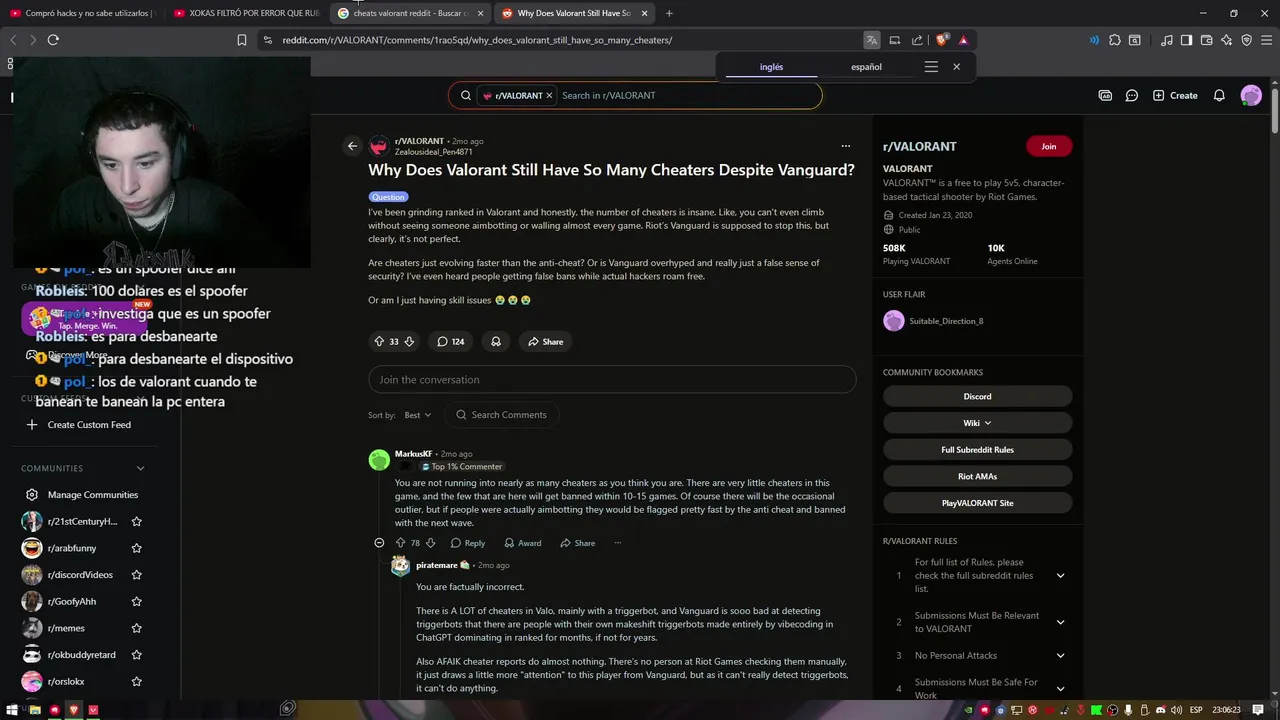
Task: Switch to 'cheats valorant reddit' search tab
Action: click(410, 13)
